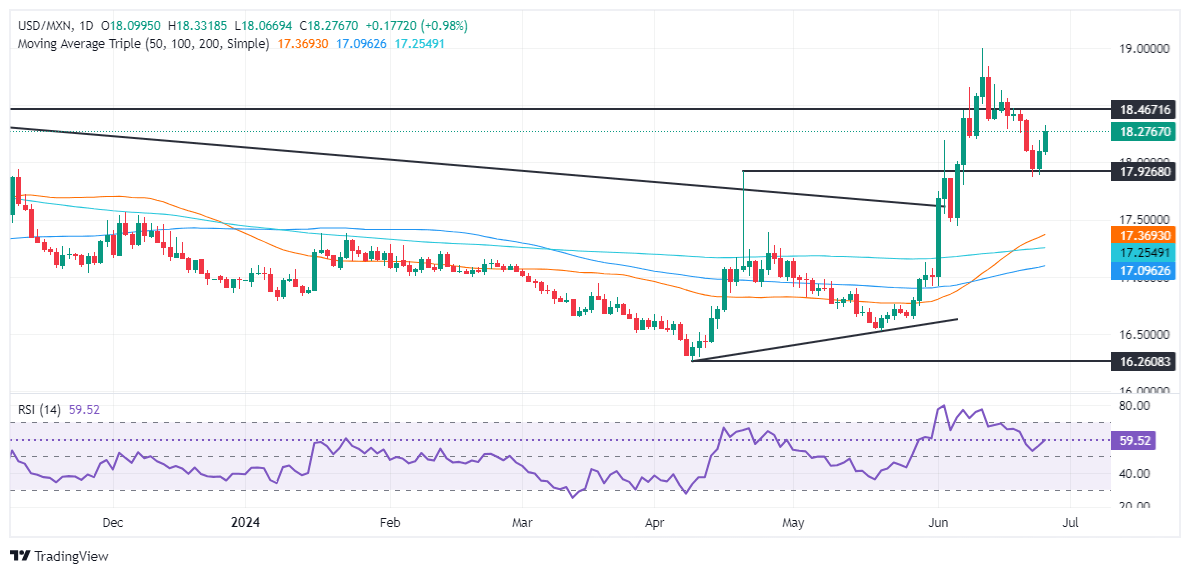
Task: Click the cyan 17.25491 moving average tag
Action: [1144, 251]
